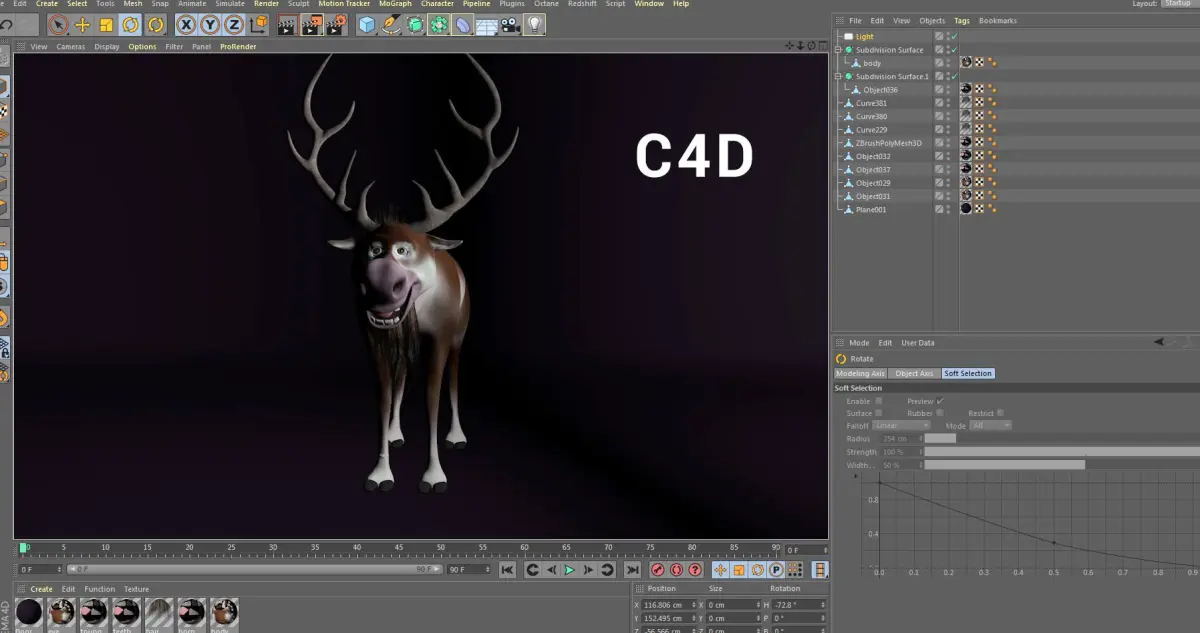Click the Autokeying icon
This screenshot has height=633, width=1200.
coord(676,570)
